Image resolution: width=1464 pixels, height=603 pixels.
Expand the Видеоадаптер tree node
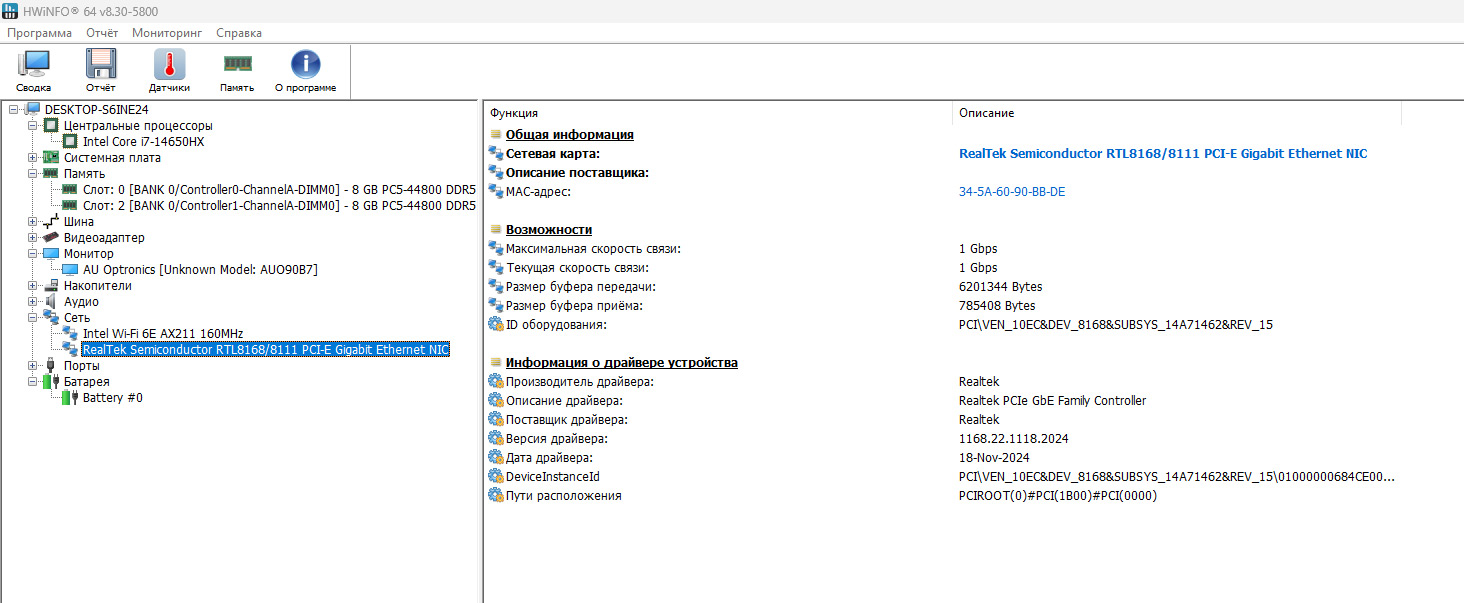coord(33,238)
